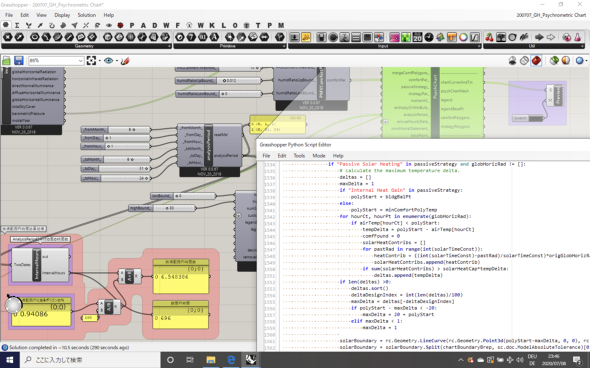This screenshot has height=368, width=590.
Task: Open Microsoft Edge from the taskbar
Action: 231,360
